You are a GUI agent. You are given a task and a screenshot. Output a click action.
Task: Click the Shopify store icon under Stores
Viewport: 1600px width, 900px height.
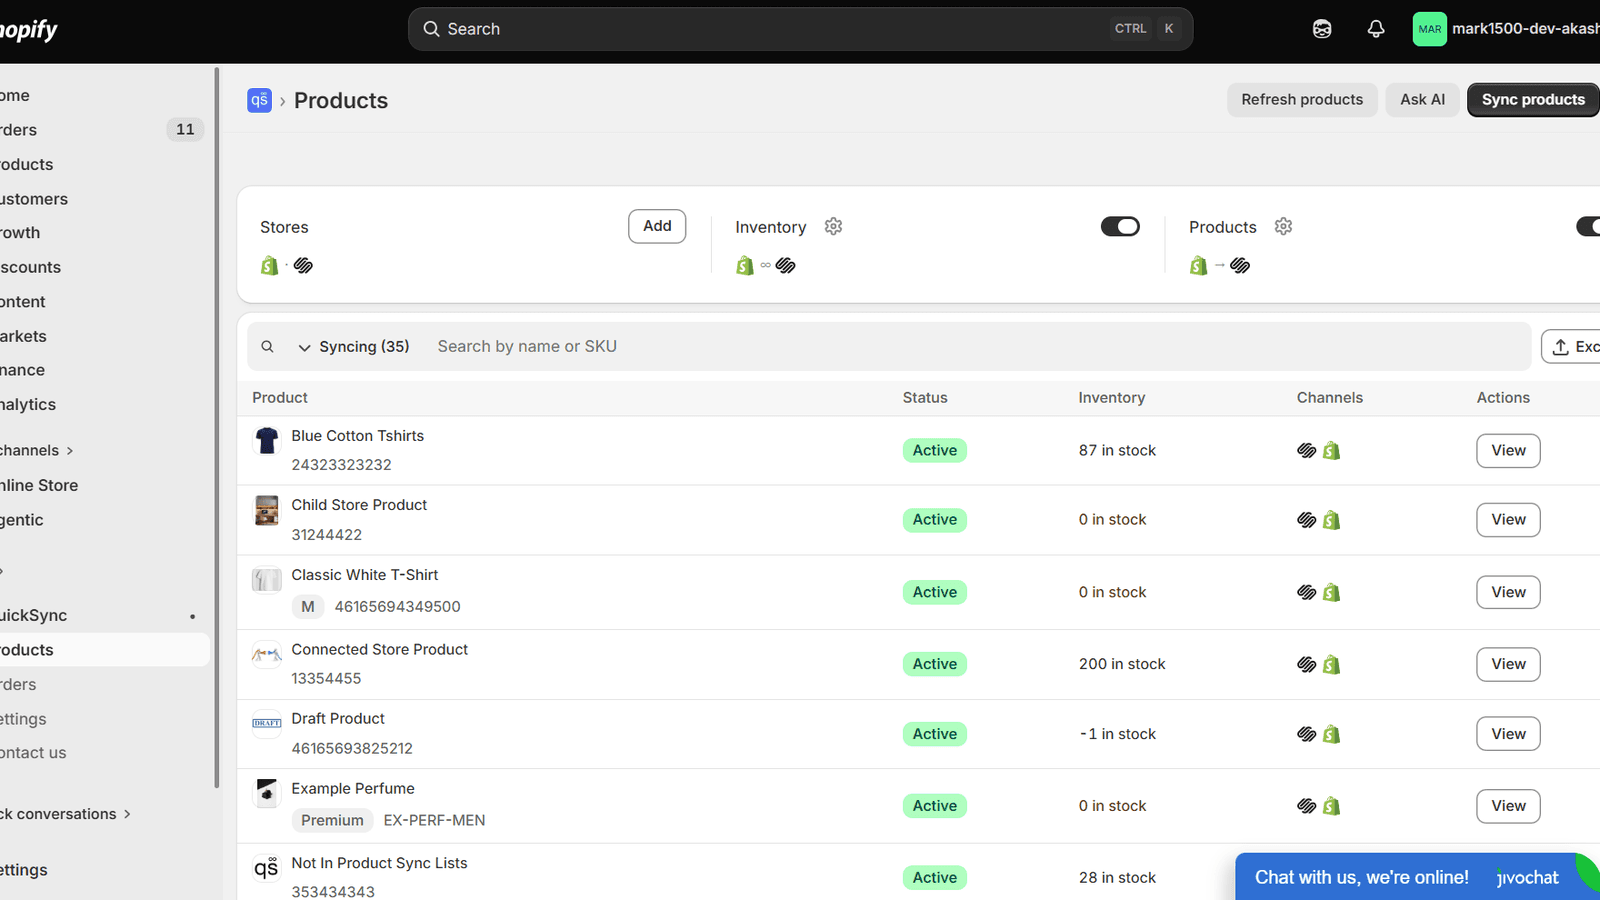269,265
